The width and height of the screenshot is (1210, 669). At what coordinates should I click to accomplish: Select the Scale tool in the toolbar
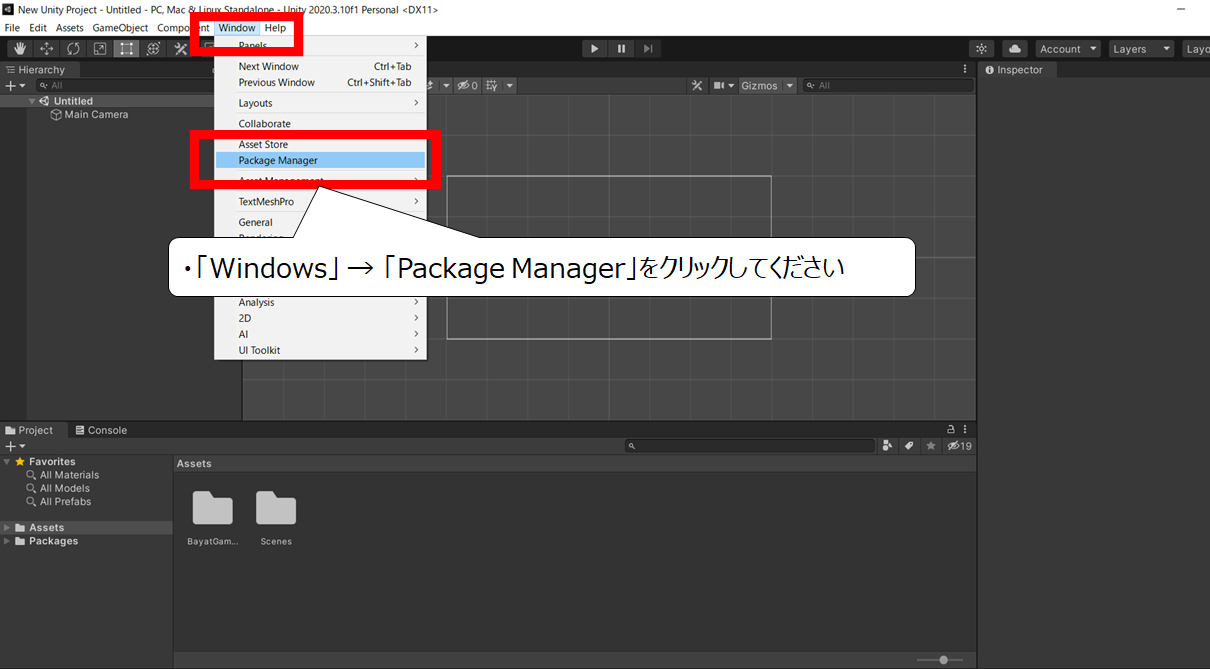point(100,49)
